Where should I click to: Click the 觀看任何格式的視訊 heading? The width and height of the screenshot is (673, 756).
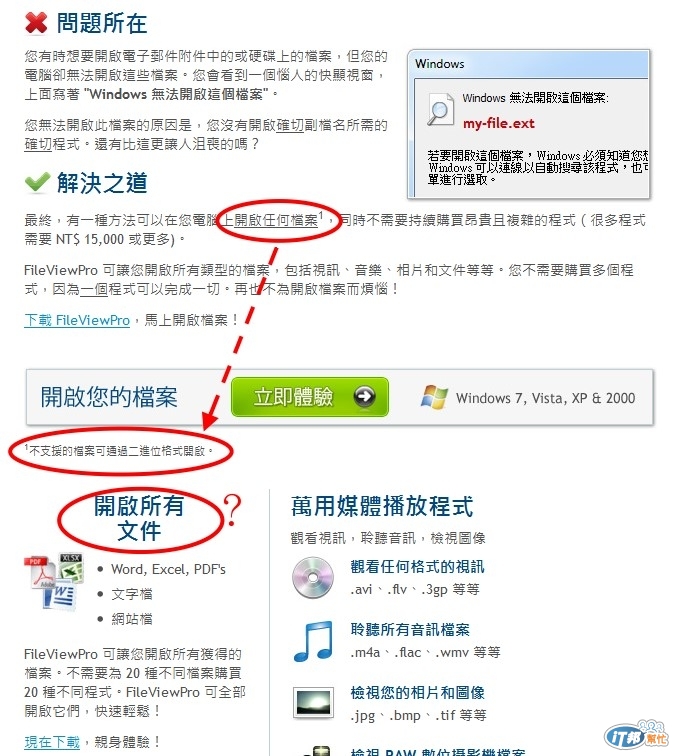point(417,567)
